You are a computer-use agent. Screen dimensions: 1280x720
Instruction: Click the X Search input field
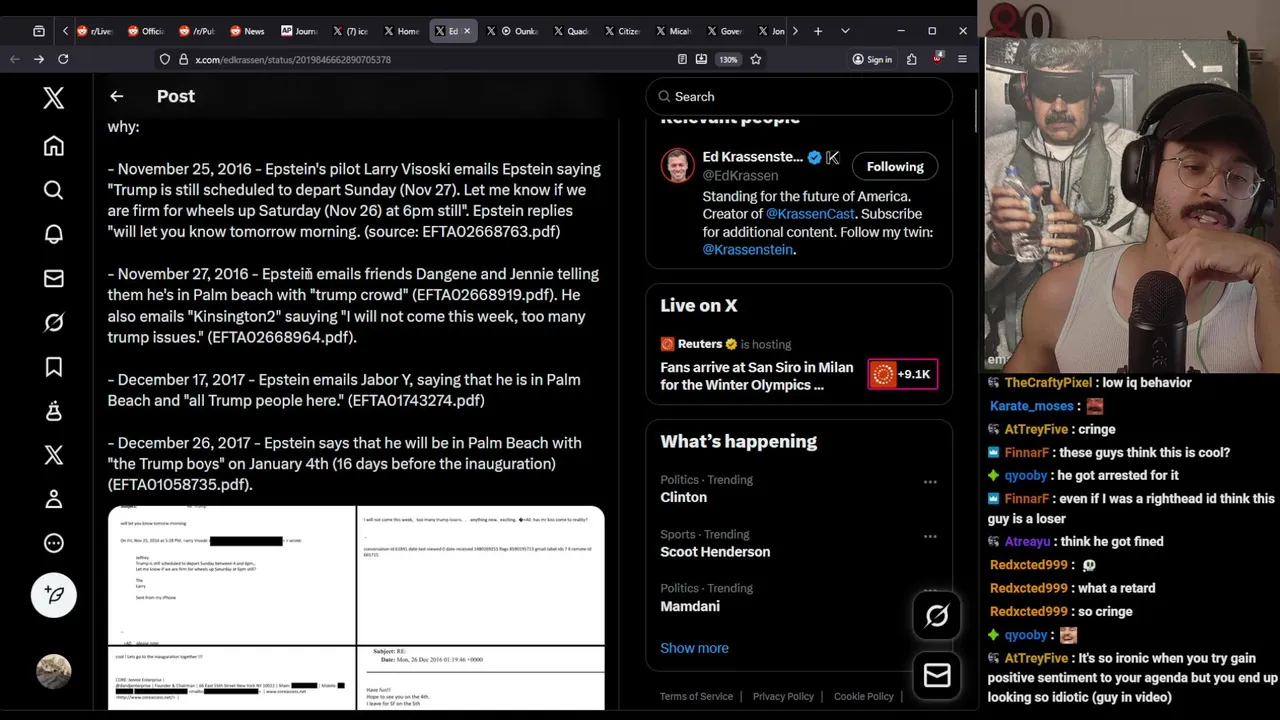[799, 96]
